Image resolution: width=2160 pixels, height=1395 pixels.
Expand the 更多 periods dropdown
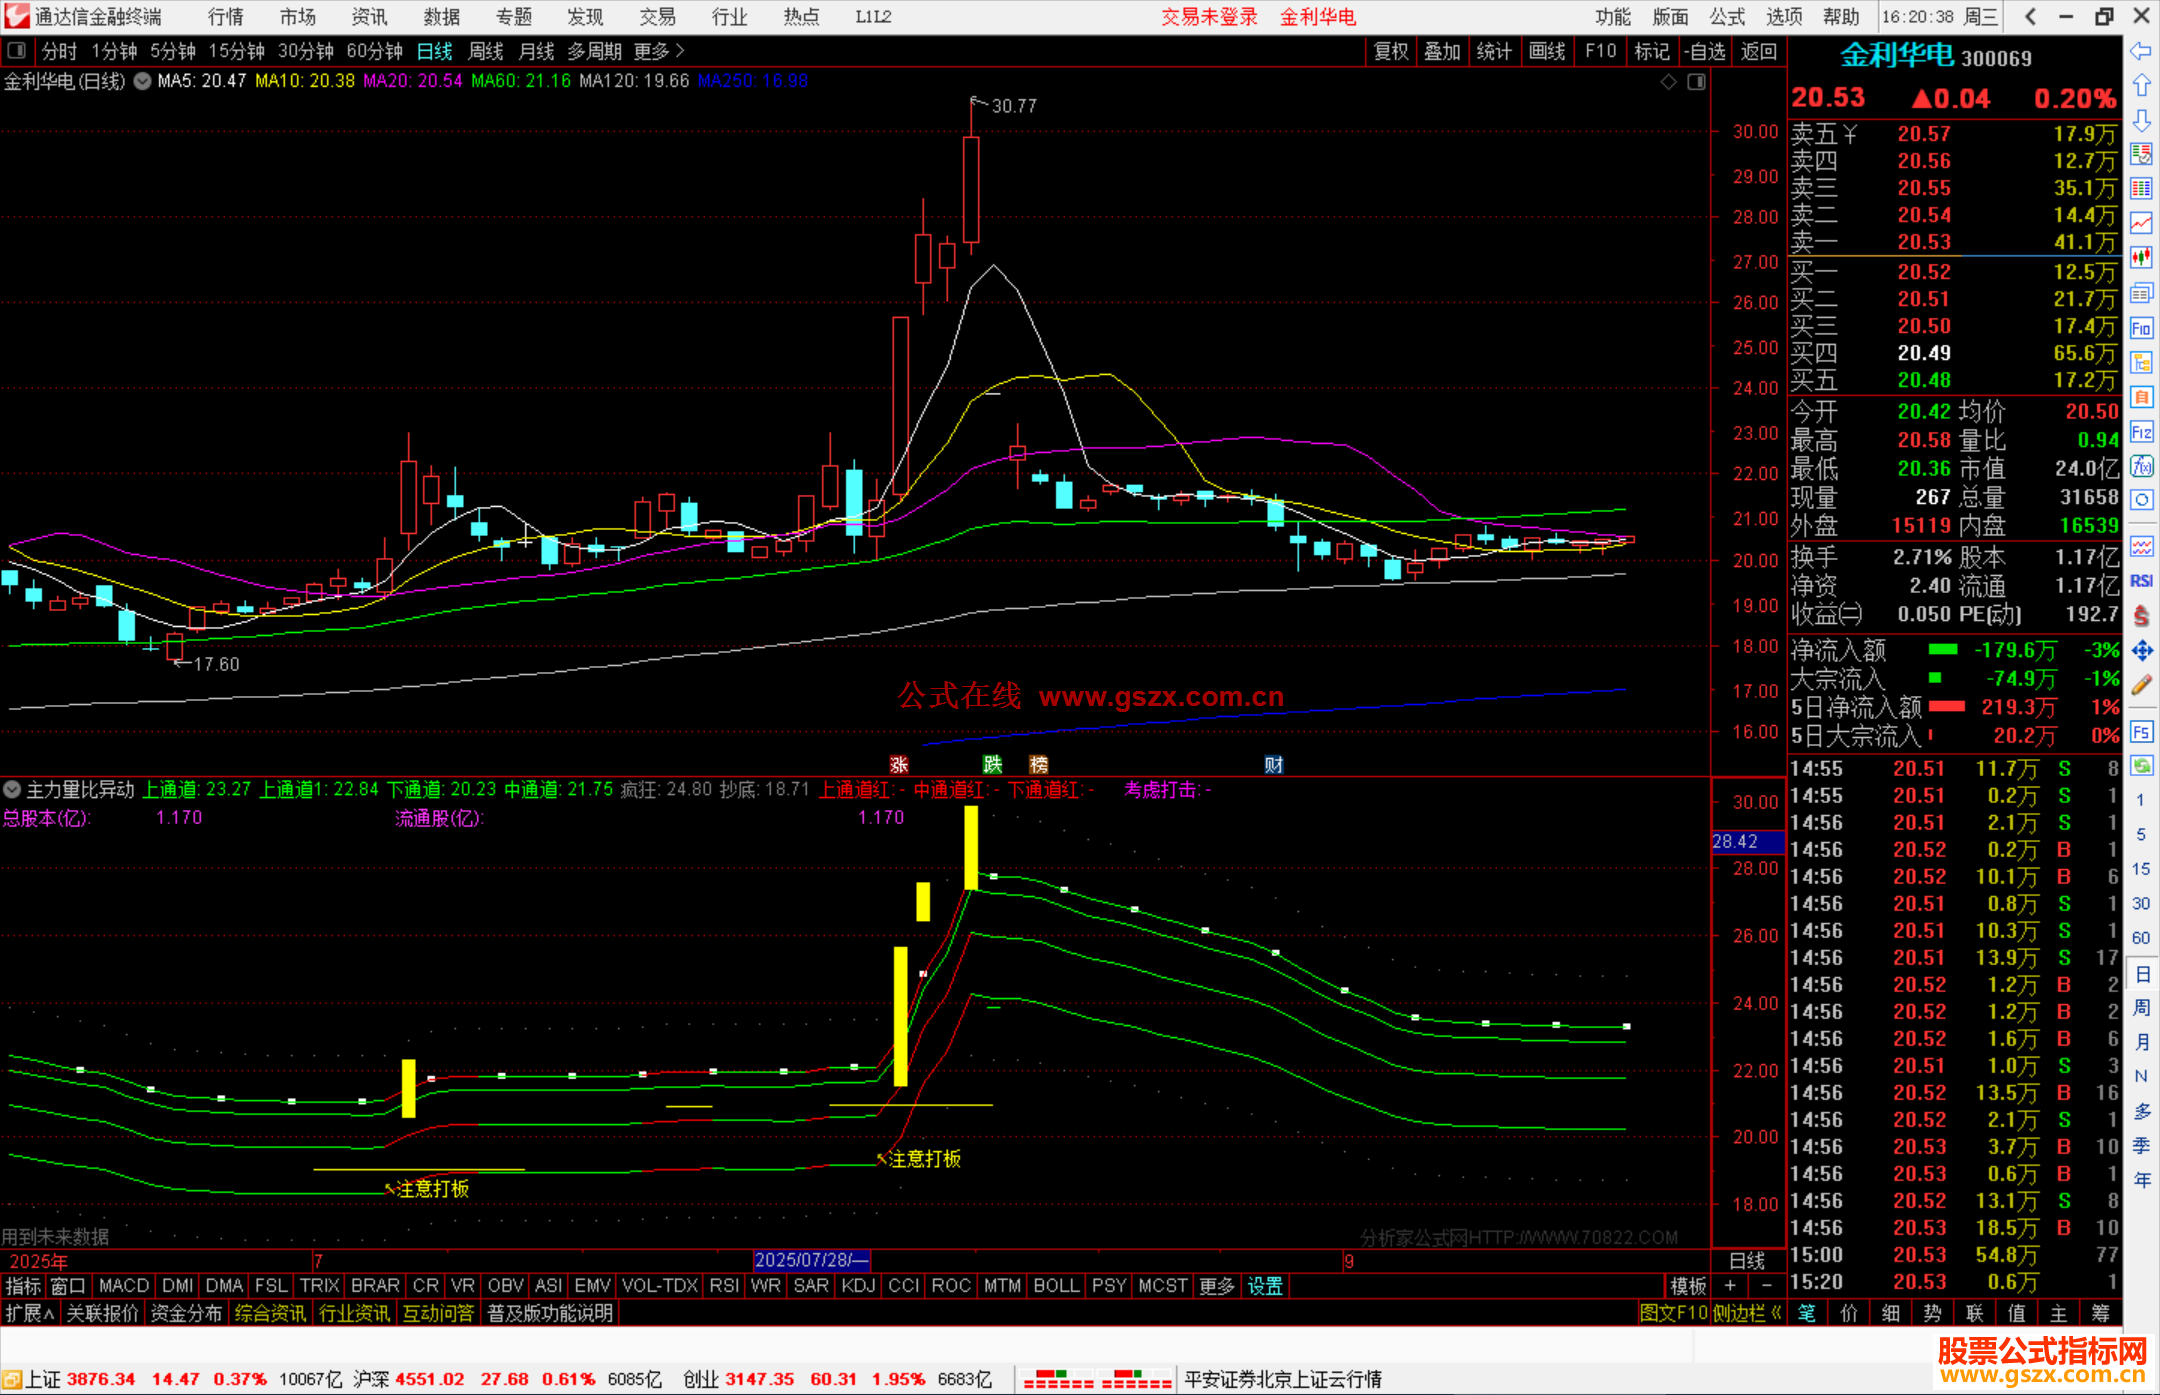point(659,51)
